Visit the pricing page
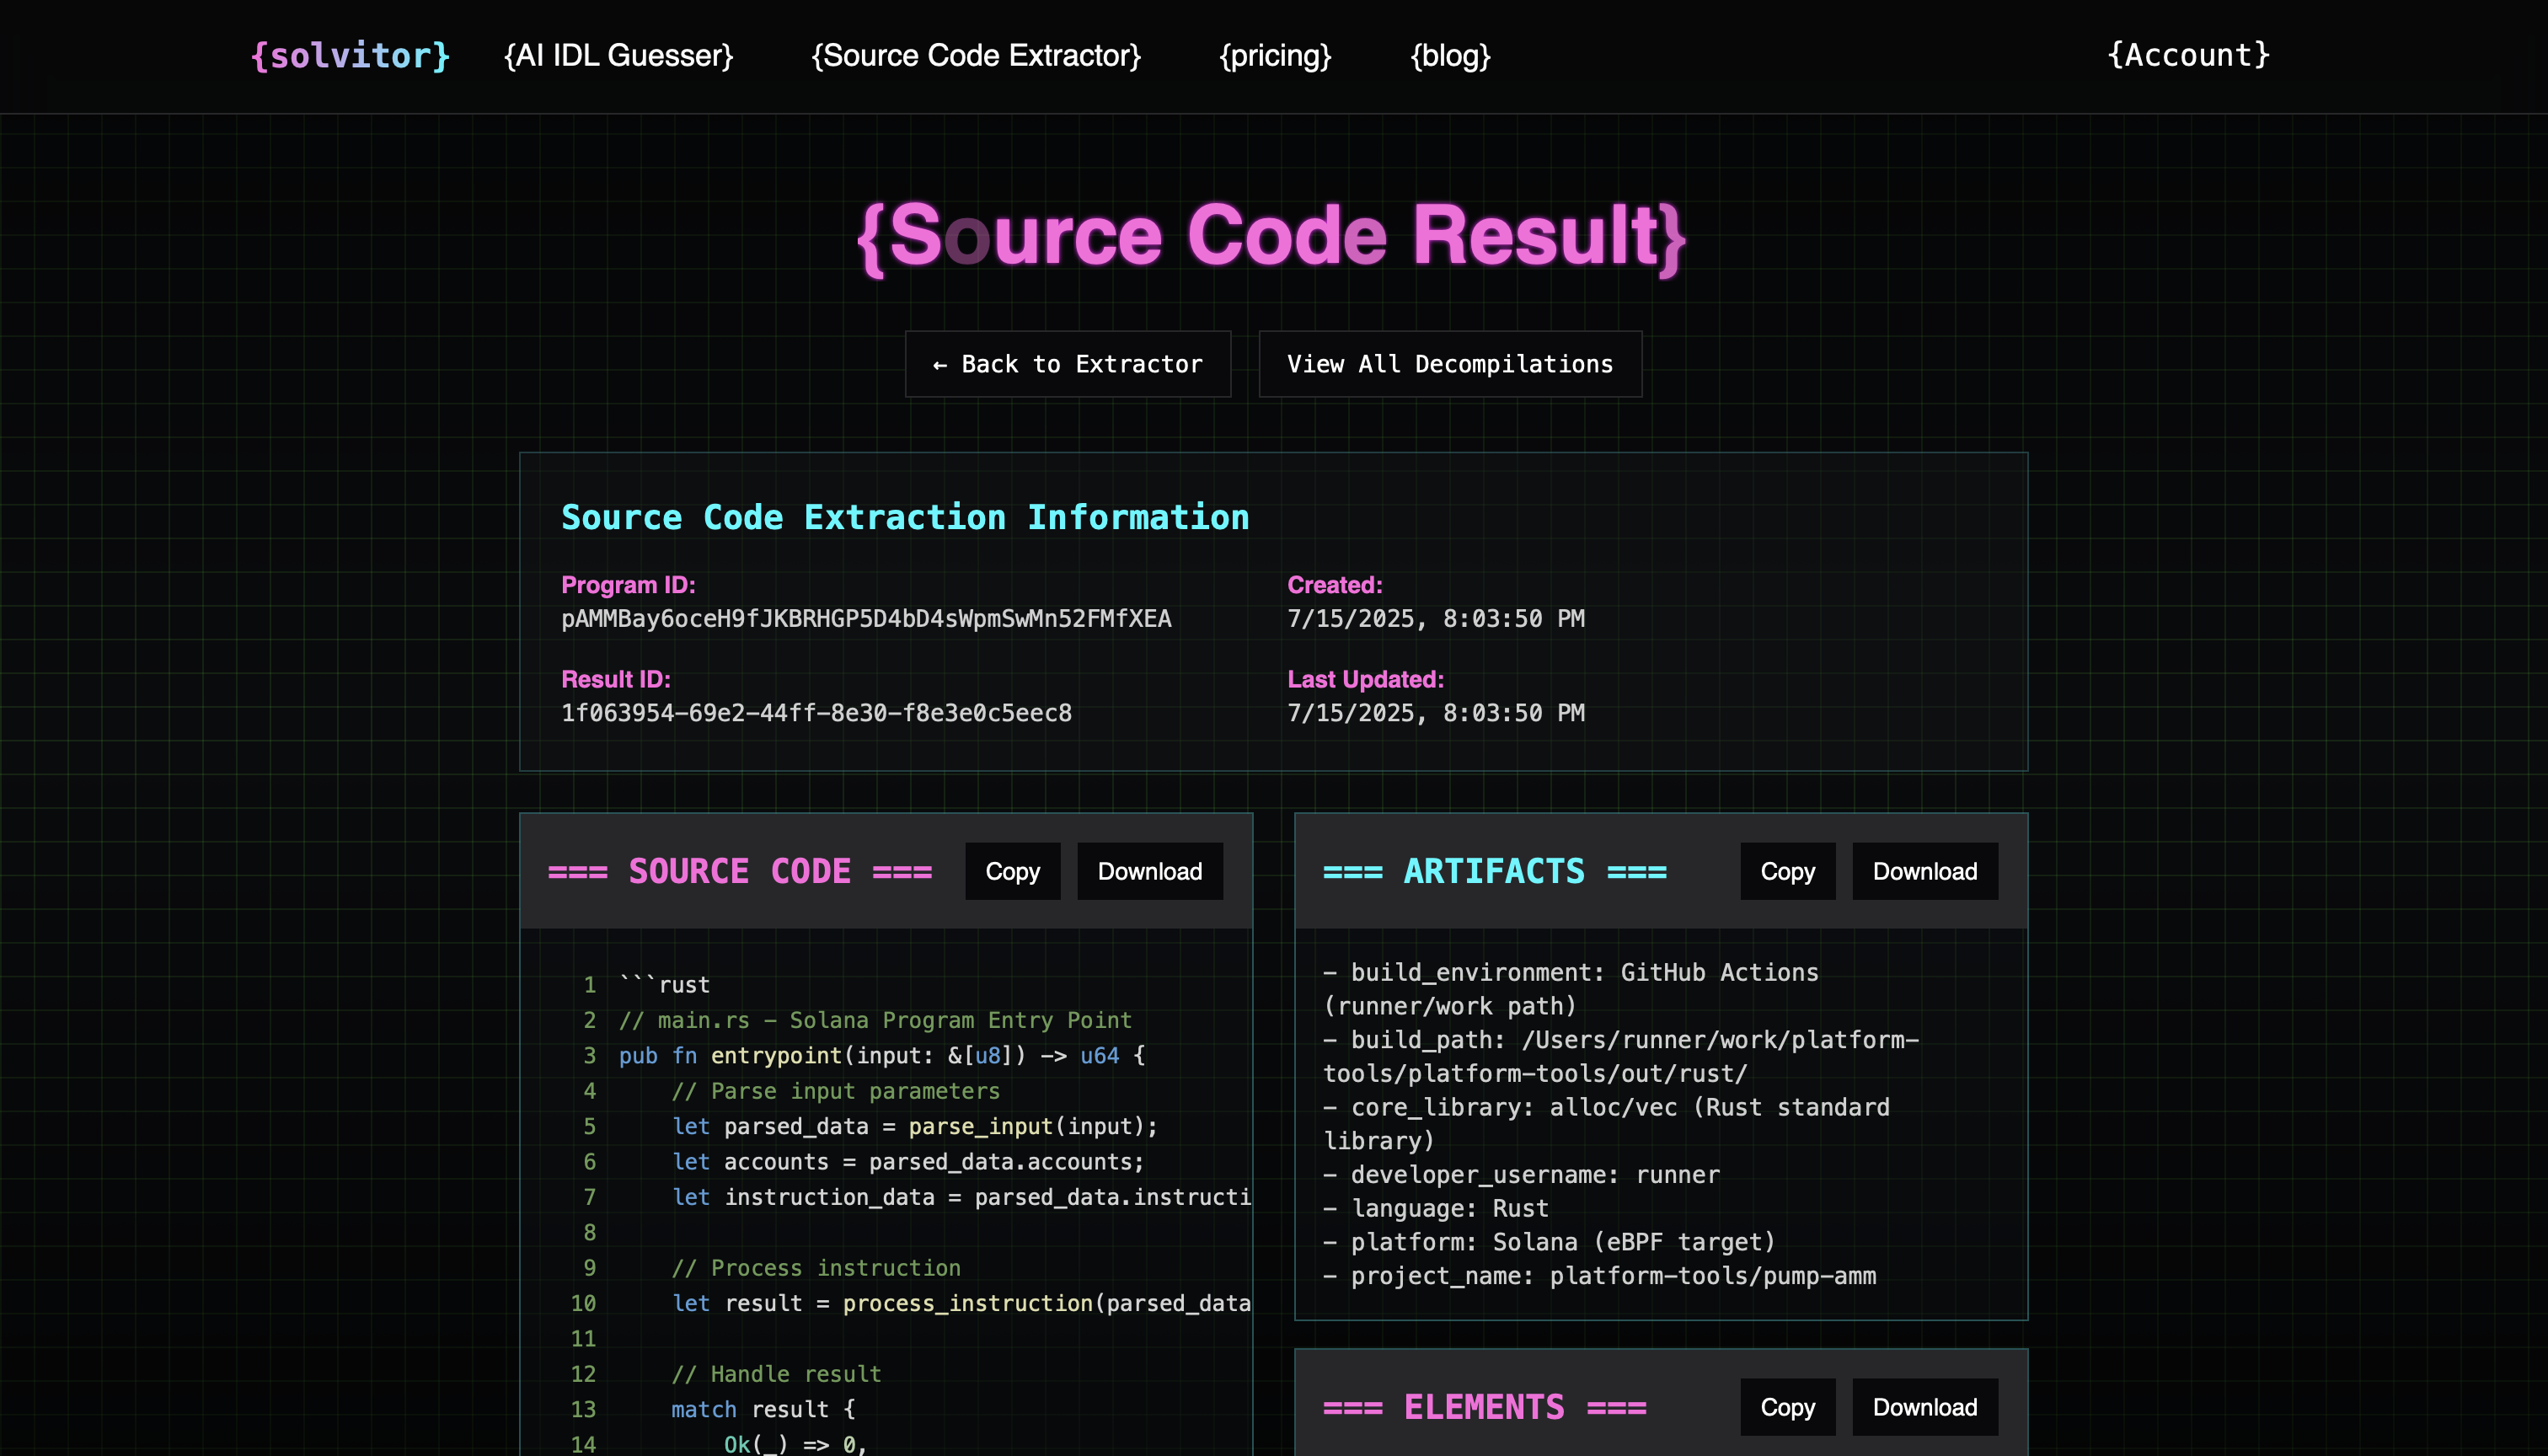This screenshot has width=2548, height=1456. pos(1275,56)
